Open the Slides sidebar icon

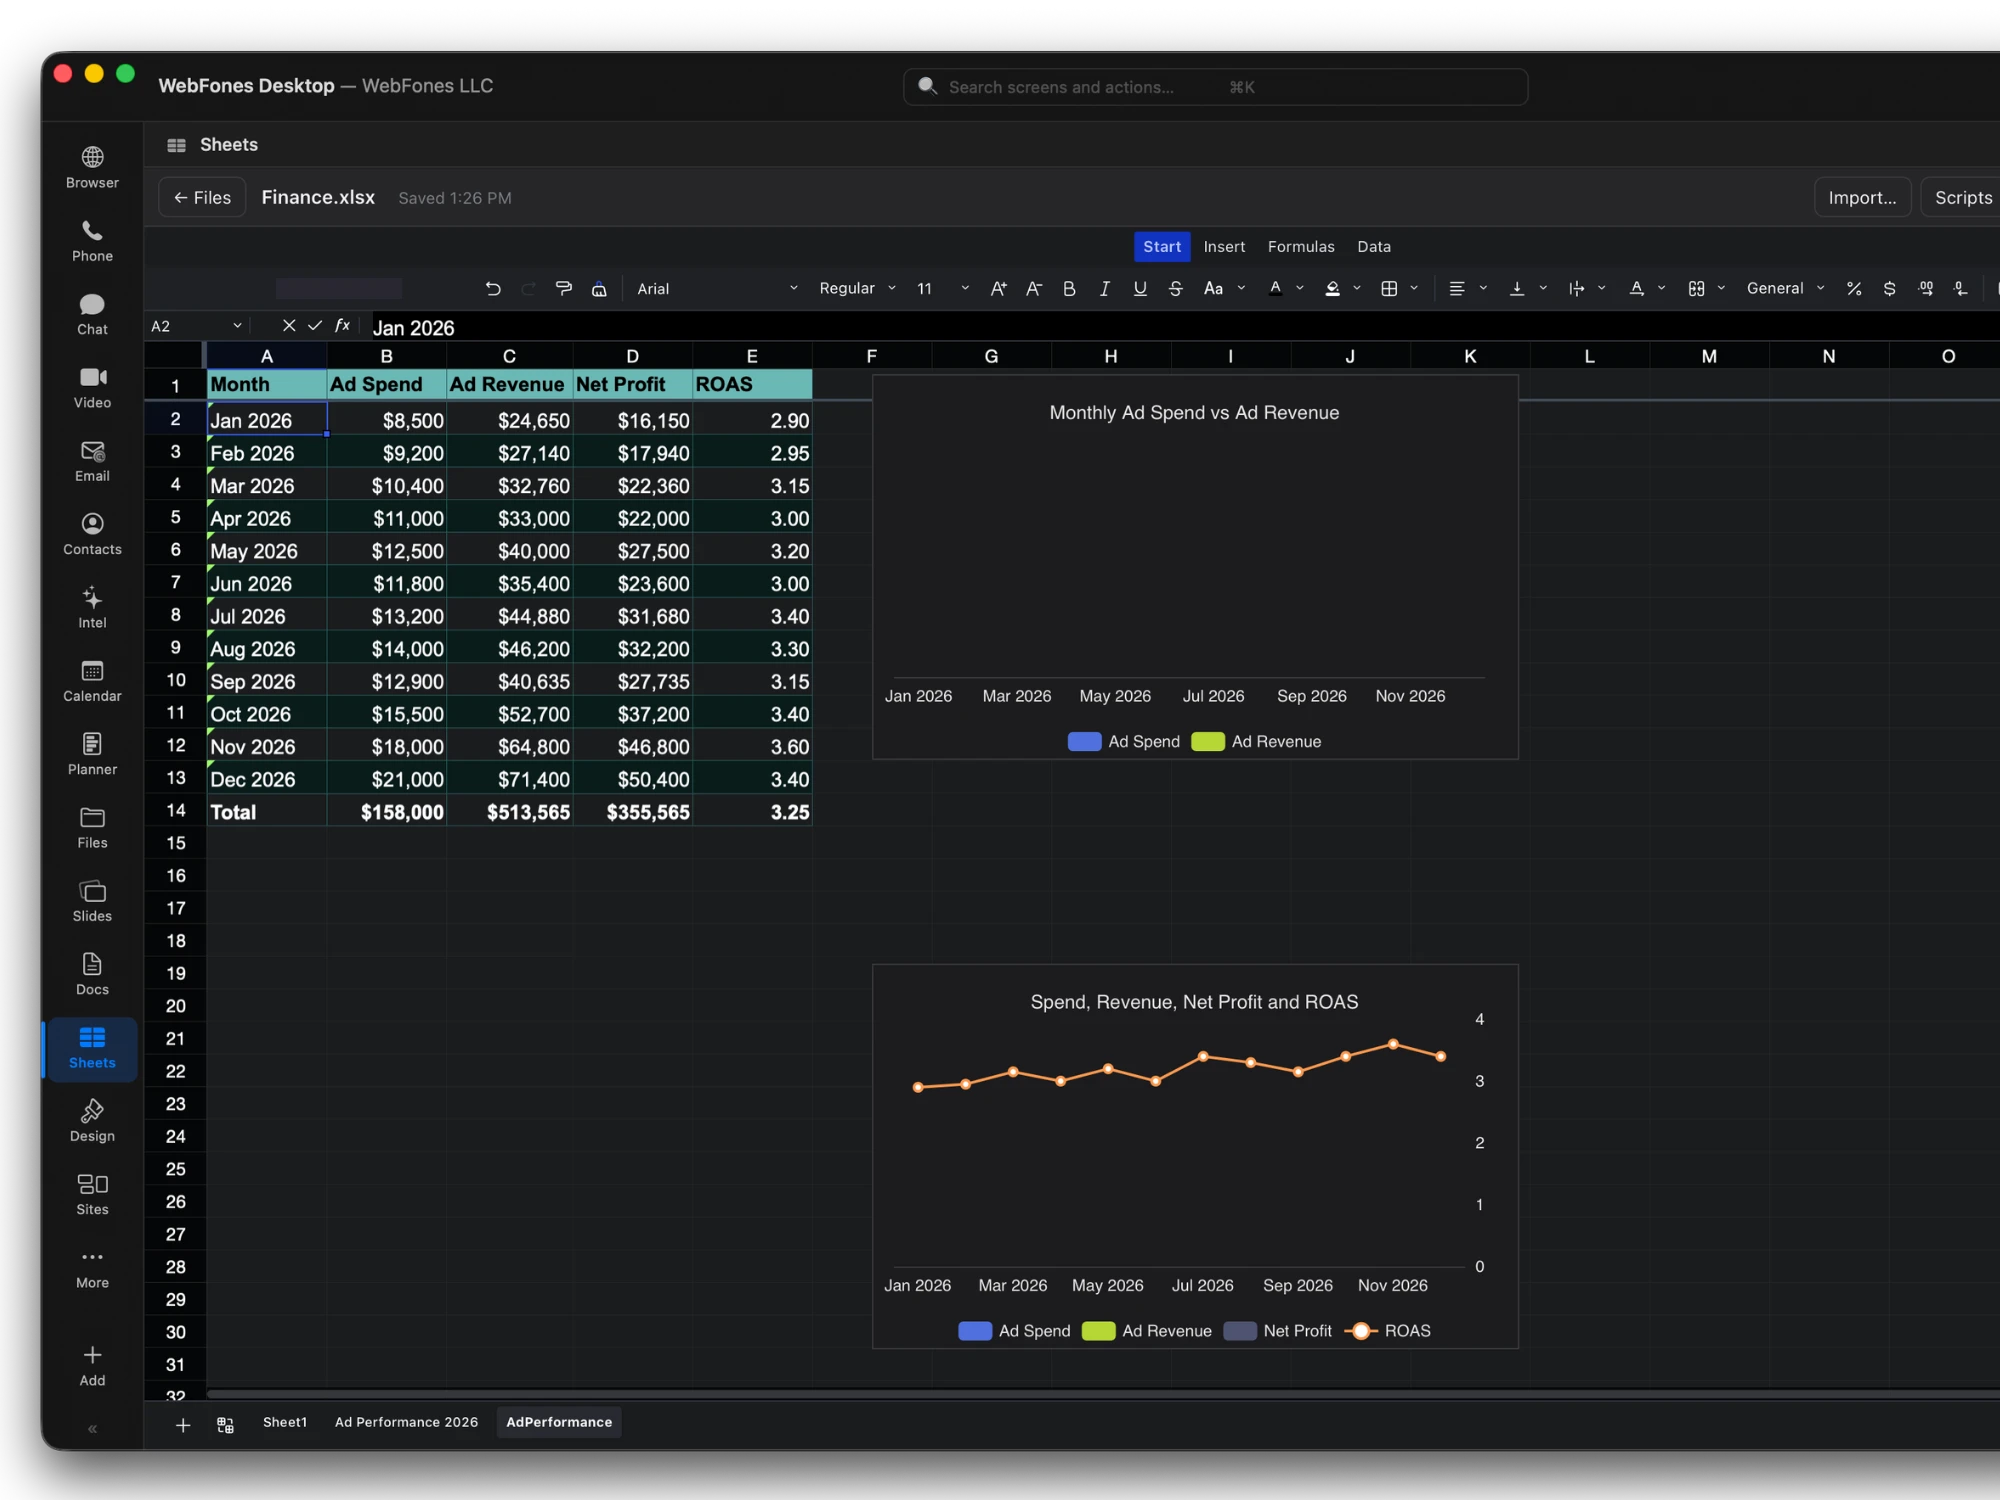click(x=92, y=901)
